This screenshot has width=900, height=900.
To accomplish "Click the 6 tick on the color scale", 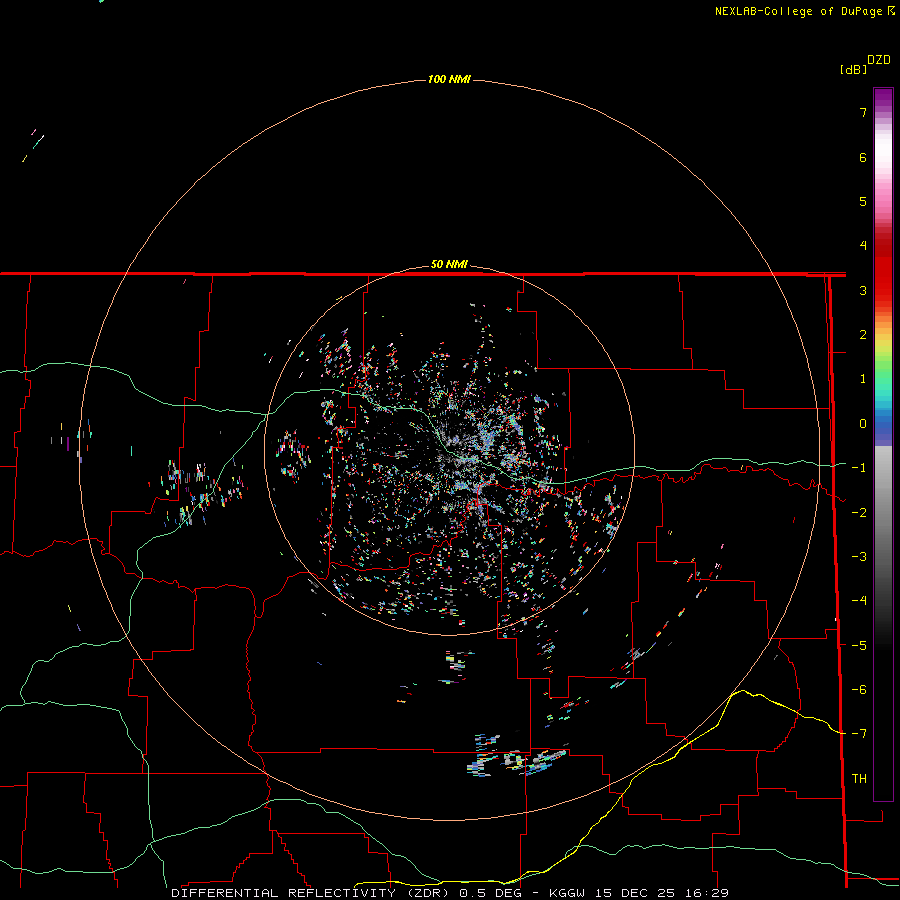I will 863,157.
